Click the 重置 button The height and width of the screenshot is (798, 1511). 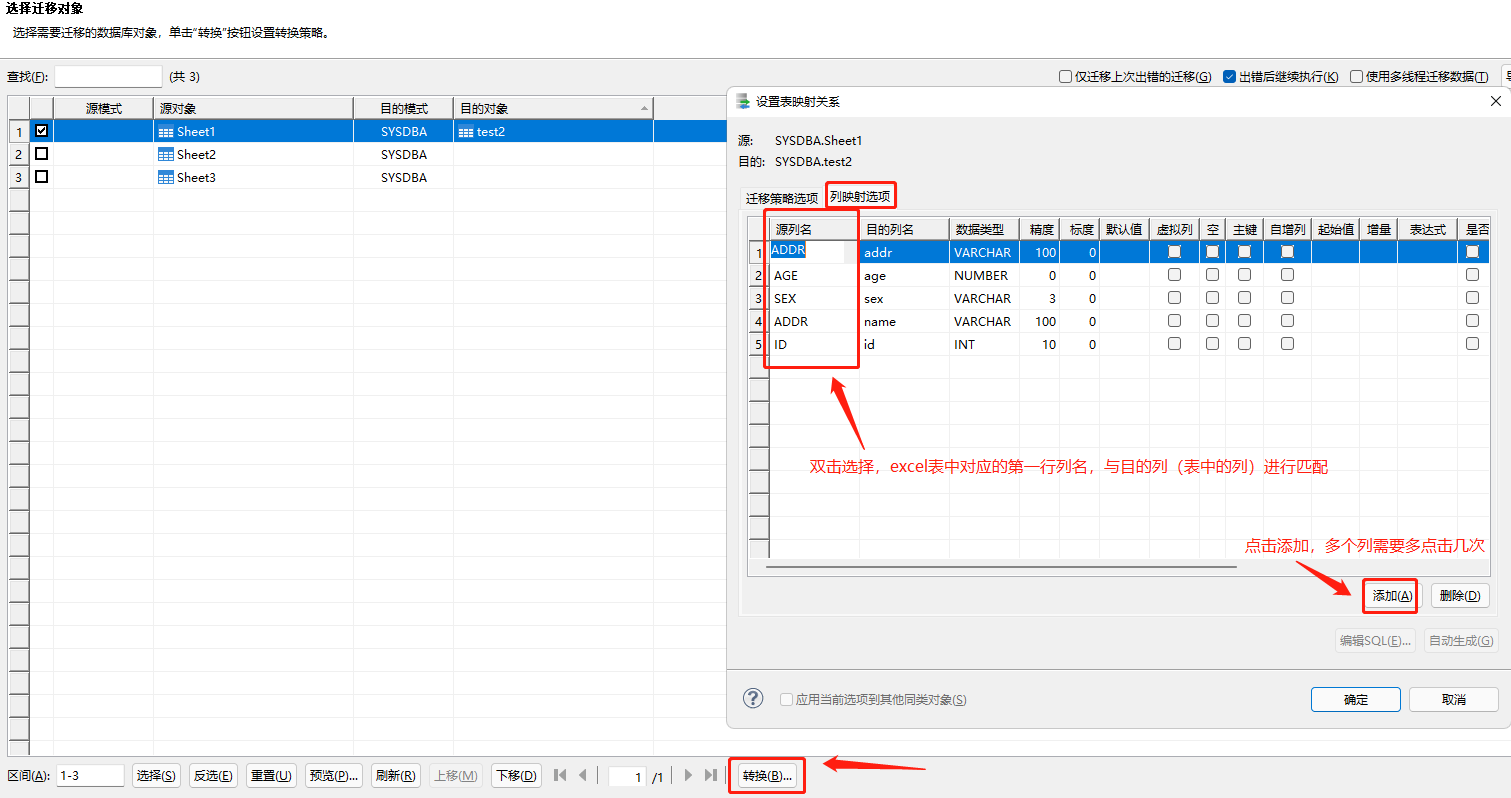(271, 776)
